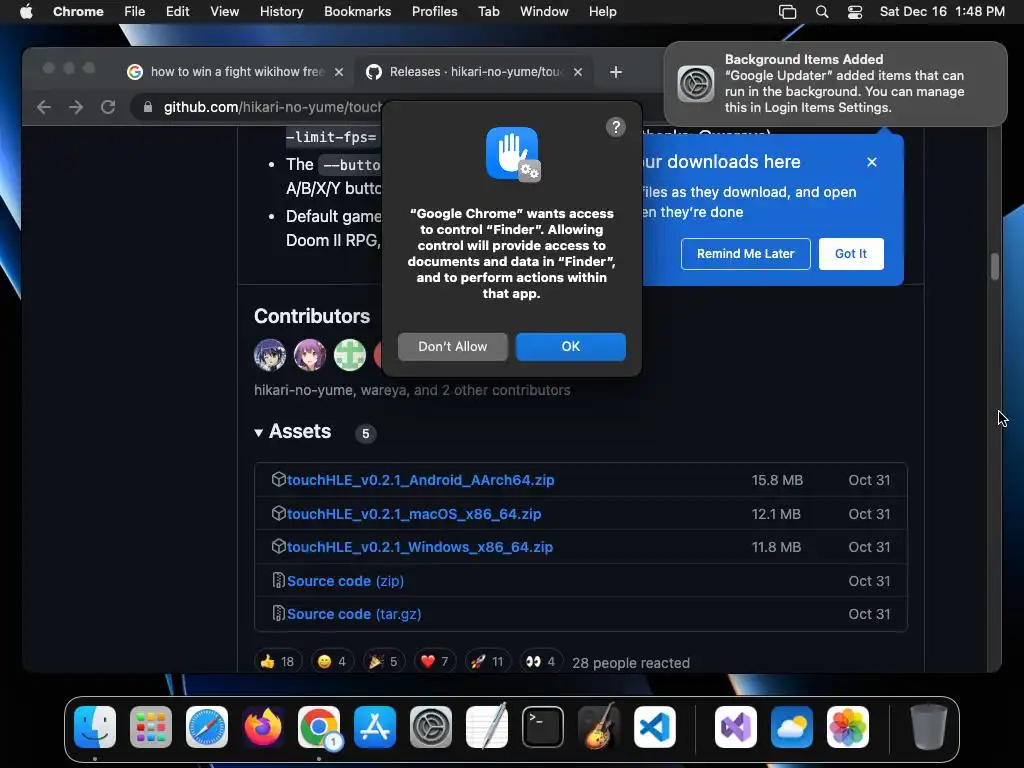Open the File menu
This screenshot has height=768, width=1024.
[135, 12]
